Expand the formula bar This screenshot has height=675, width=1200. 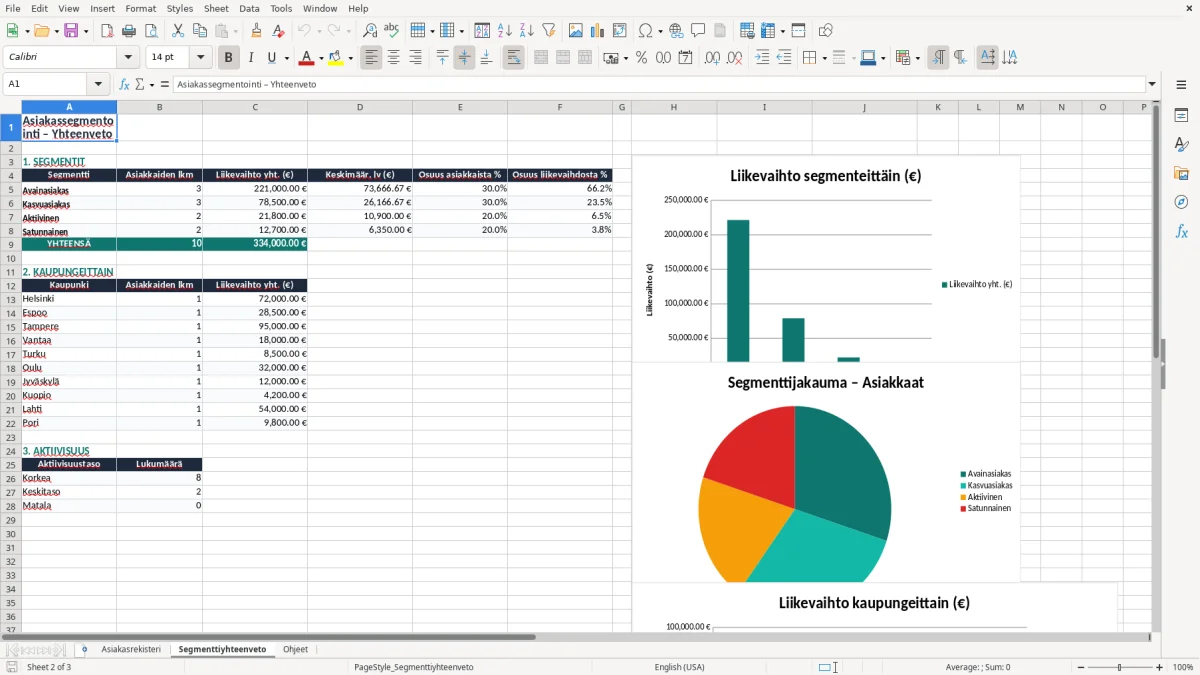(x=1152, y=84)
